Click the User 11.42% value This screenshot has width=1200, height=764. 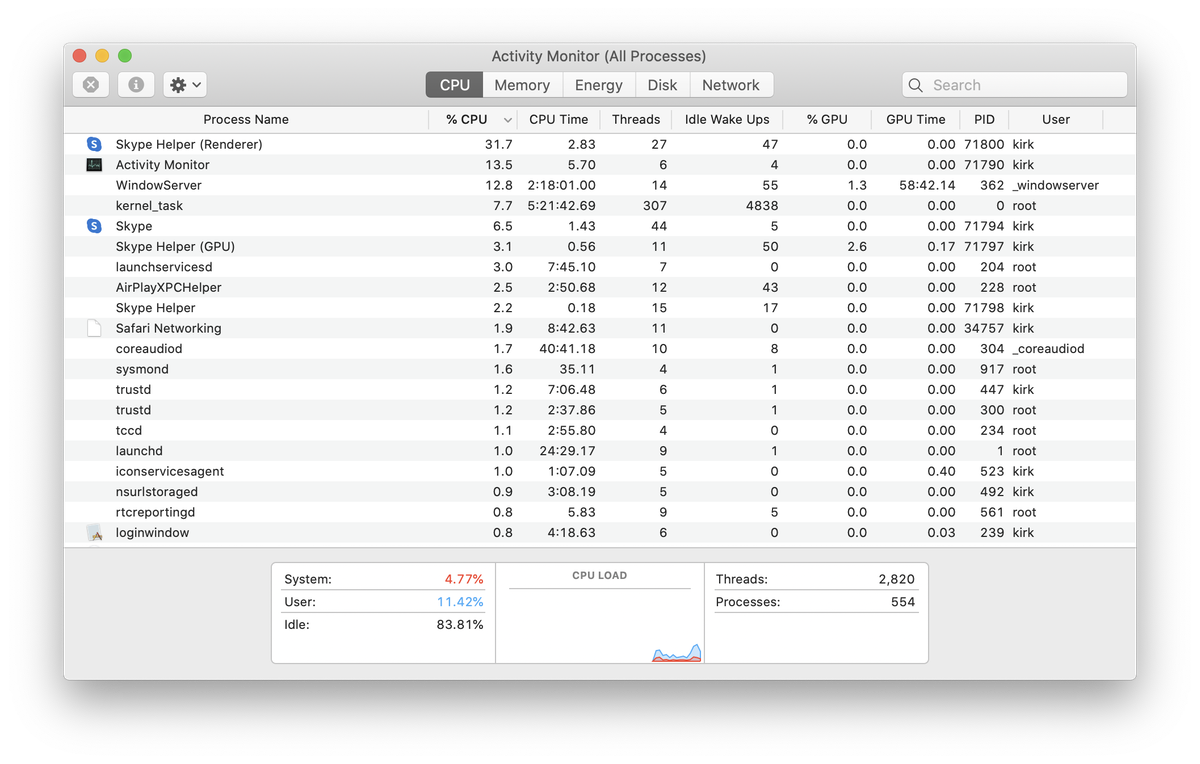coord(460,602)
